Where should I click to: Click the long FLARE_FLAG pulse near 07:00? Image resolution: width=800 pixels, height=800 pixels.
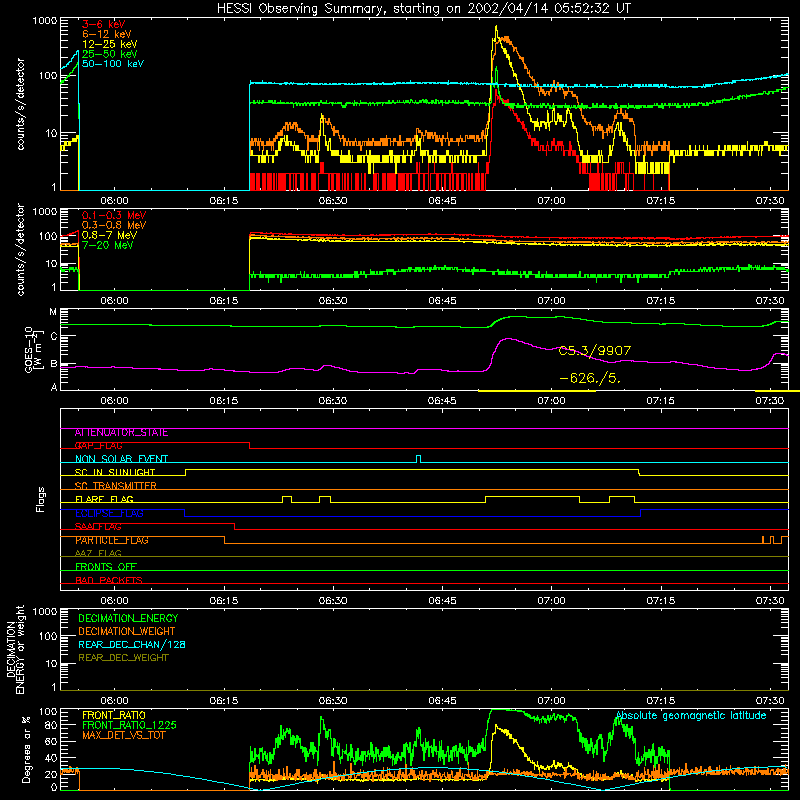pos(532,499)
